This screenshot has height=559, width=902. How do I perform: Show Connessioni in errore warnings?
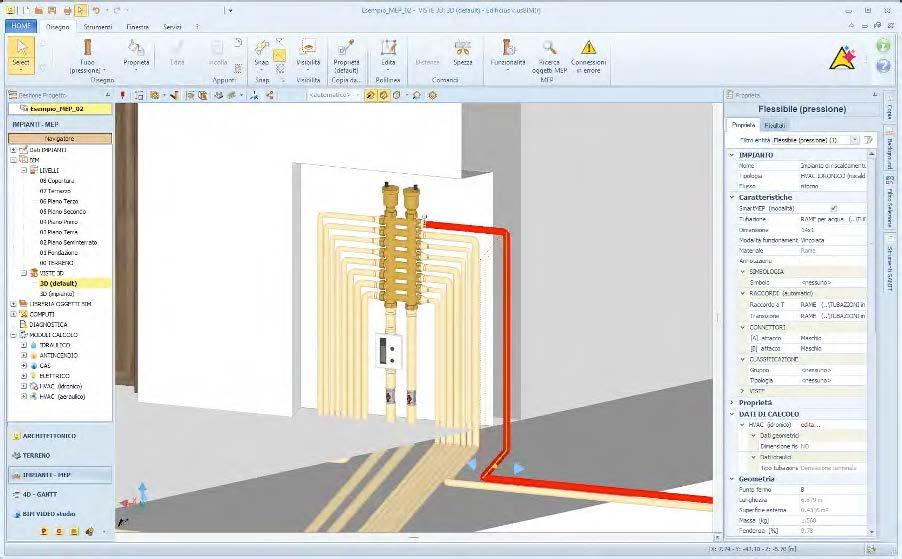[x=588, y=56]
